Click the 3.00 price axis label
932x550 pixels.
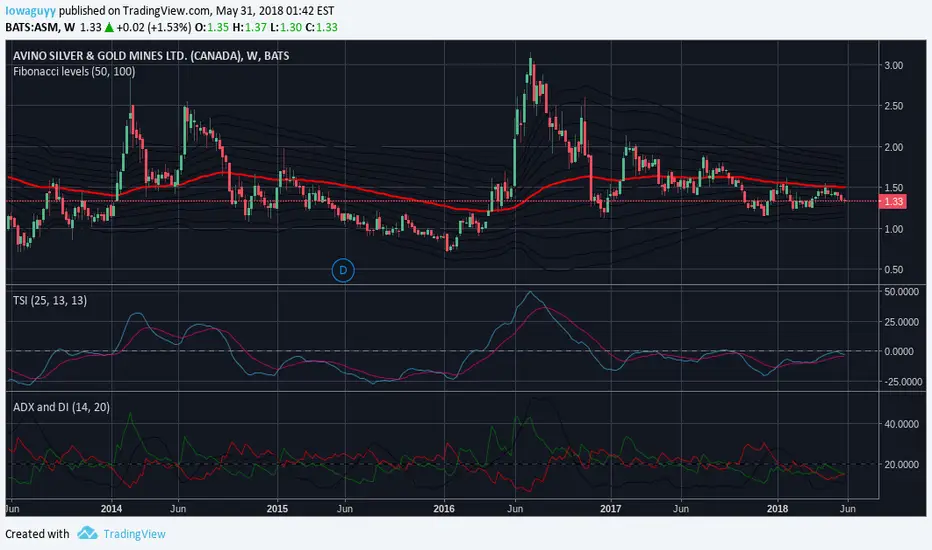point(893,65)
